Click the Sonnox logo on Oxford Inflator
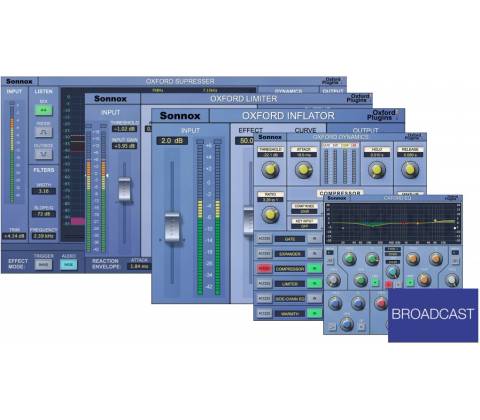Image resolution: width=480 pixels, height=420 pixels. tap(180, 116)
